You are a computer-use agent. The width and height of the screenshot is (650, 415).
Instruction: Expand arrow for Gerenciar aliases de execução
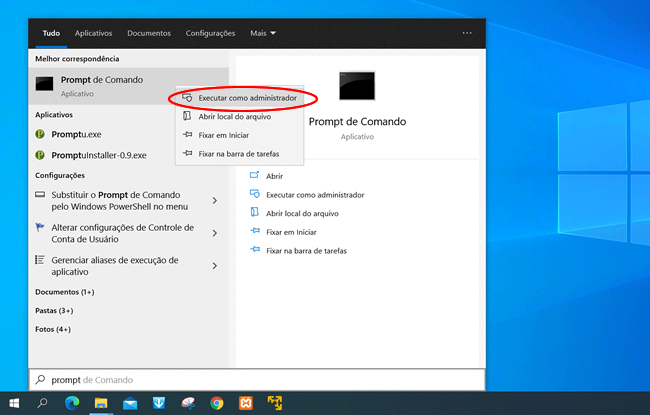click(214, 266)
